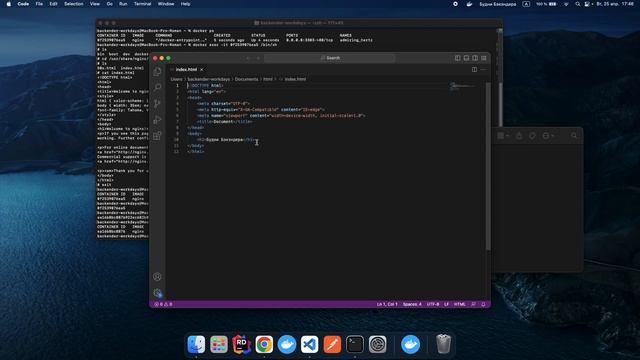Open the Terminal menu
The image size is (640, 360).
[142, 4]
